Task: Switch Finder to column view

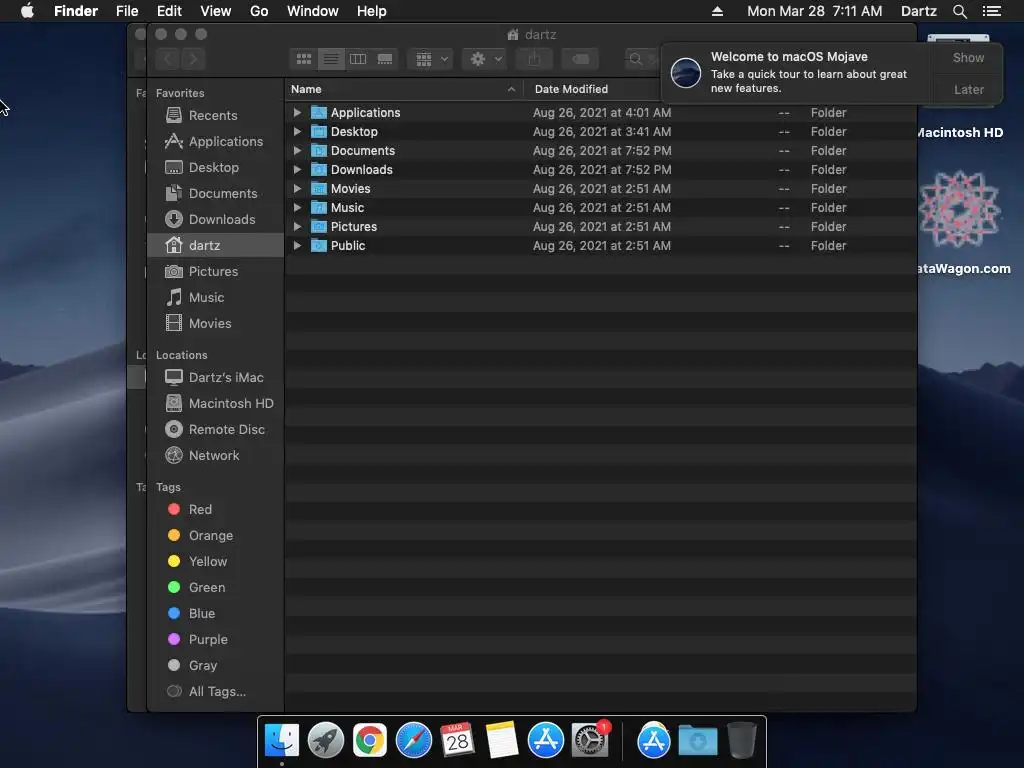Action: tap(358, 59)
